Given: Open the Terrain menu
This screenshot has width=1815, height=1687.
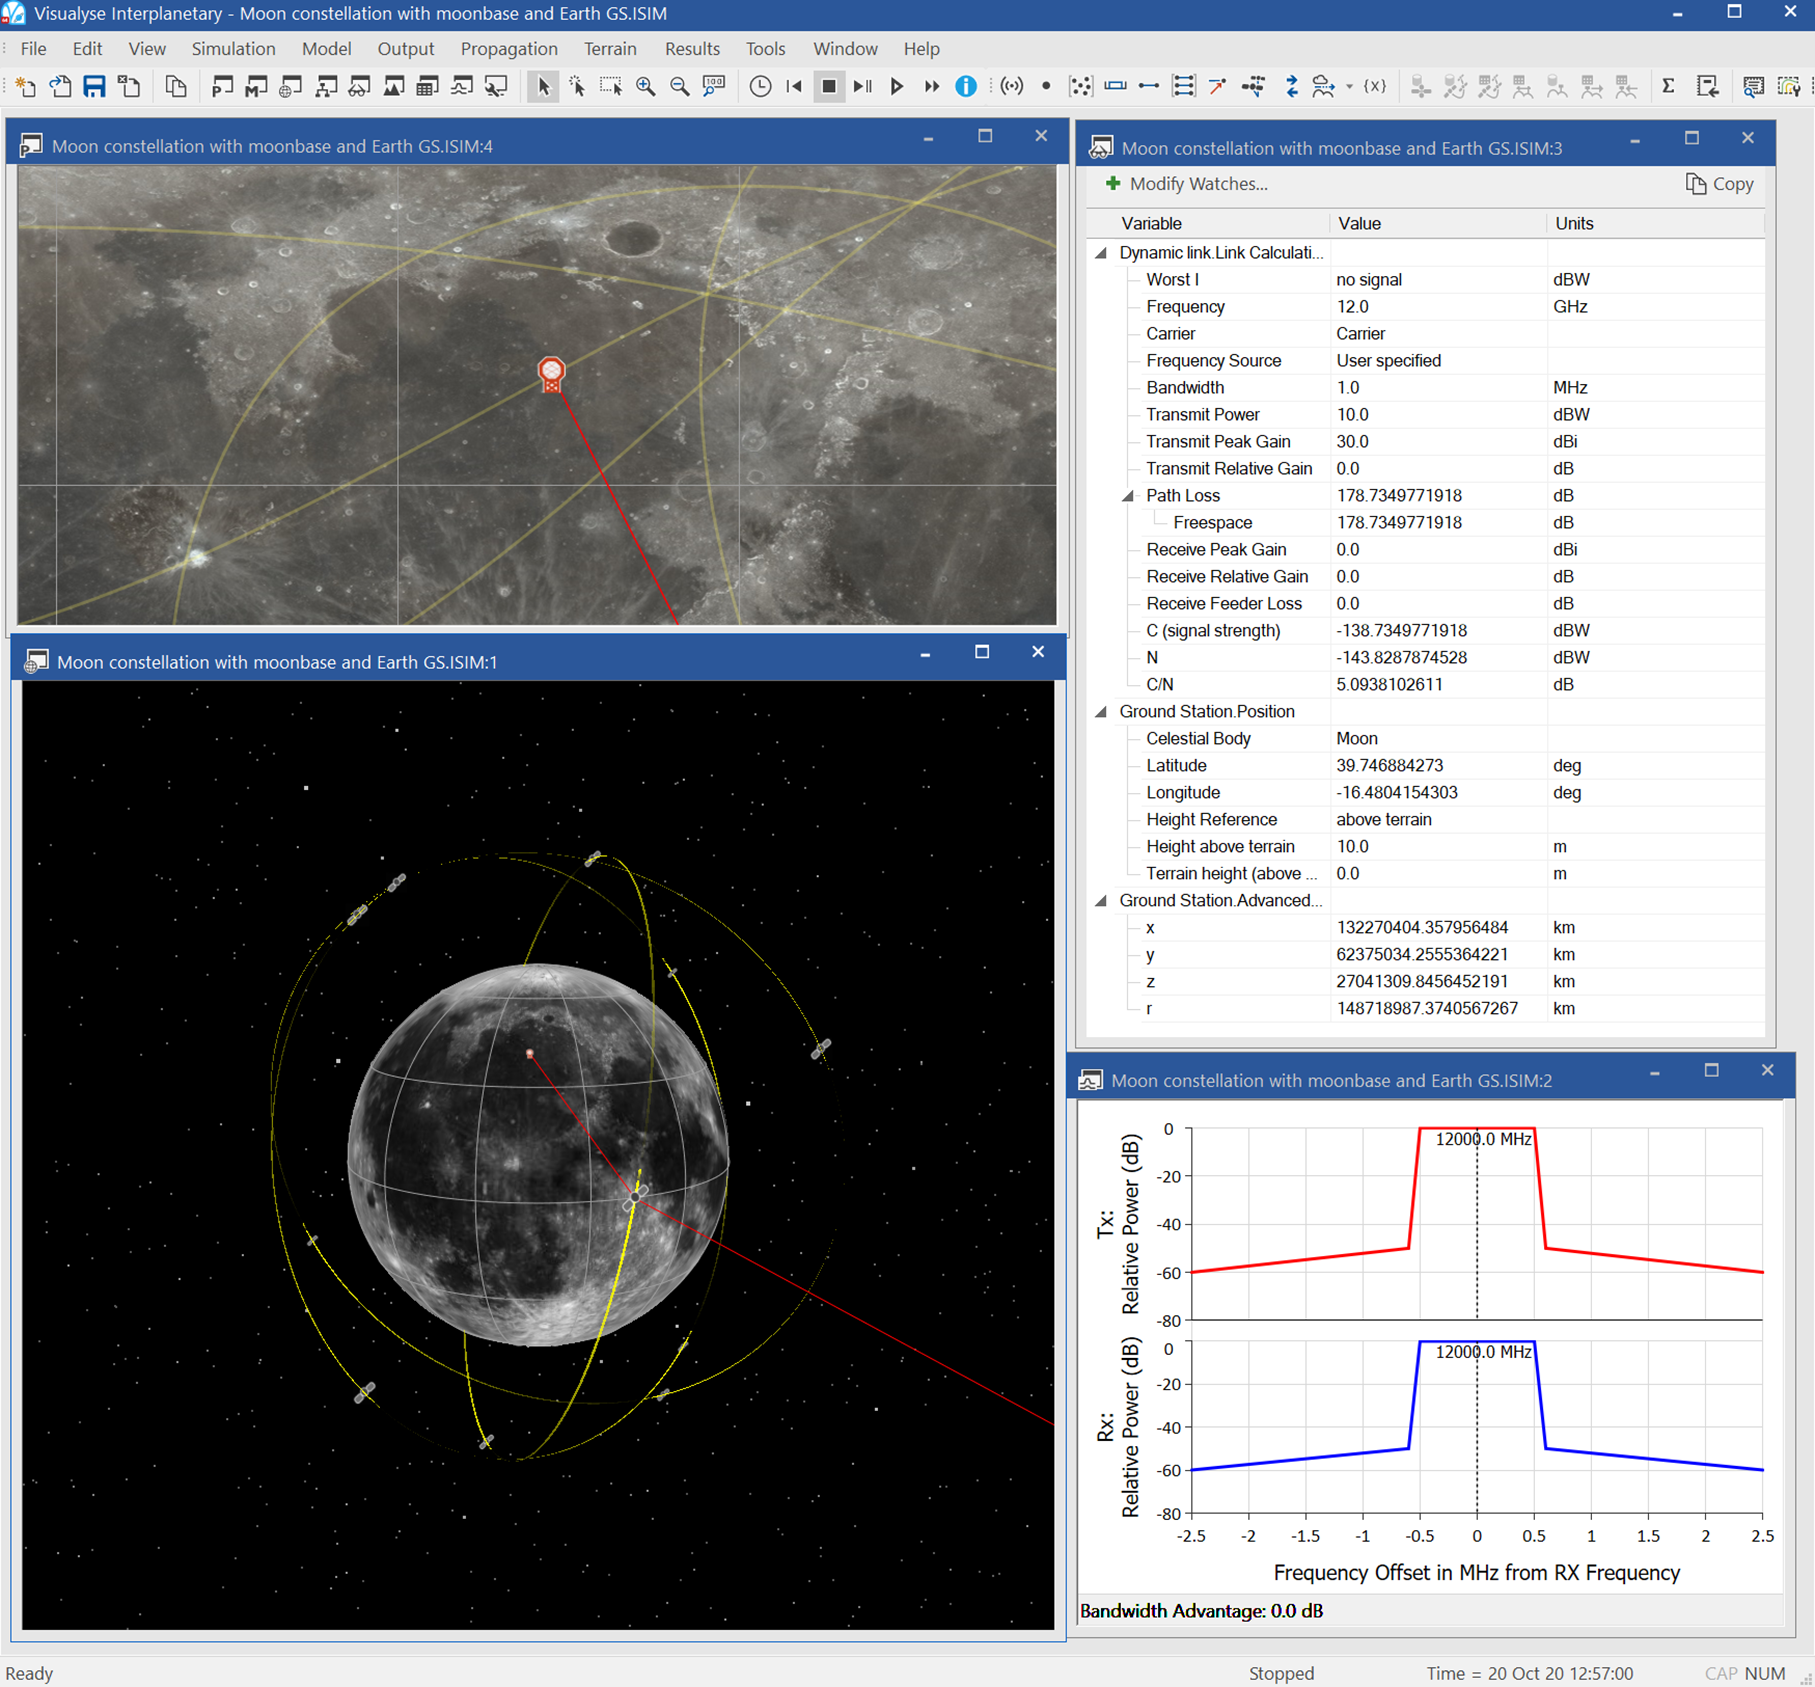Looking at the screenshot, I should pyautogui.click(x=610, y=49).
